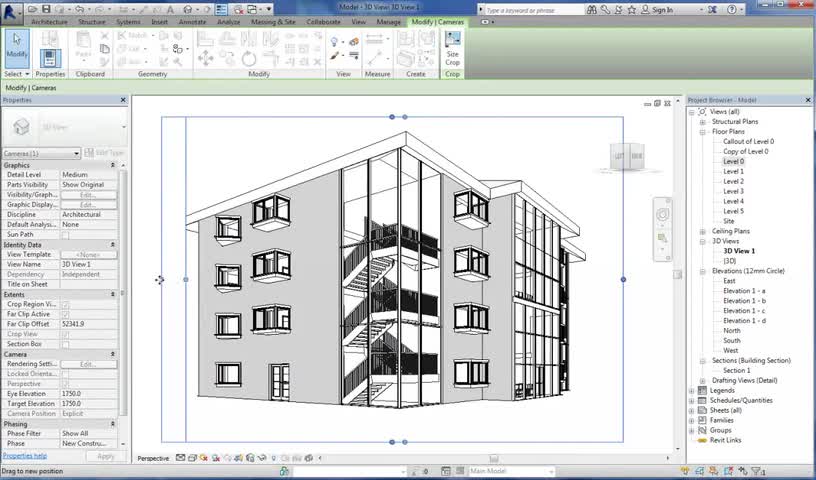The height and width of the screenshot is (480, 816).
Task: Click the horizontal scrollbar thumb under the view
Action: pos(494,459)
